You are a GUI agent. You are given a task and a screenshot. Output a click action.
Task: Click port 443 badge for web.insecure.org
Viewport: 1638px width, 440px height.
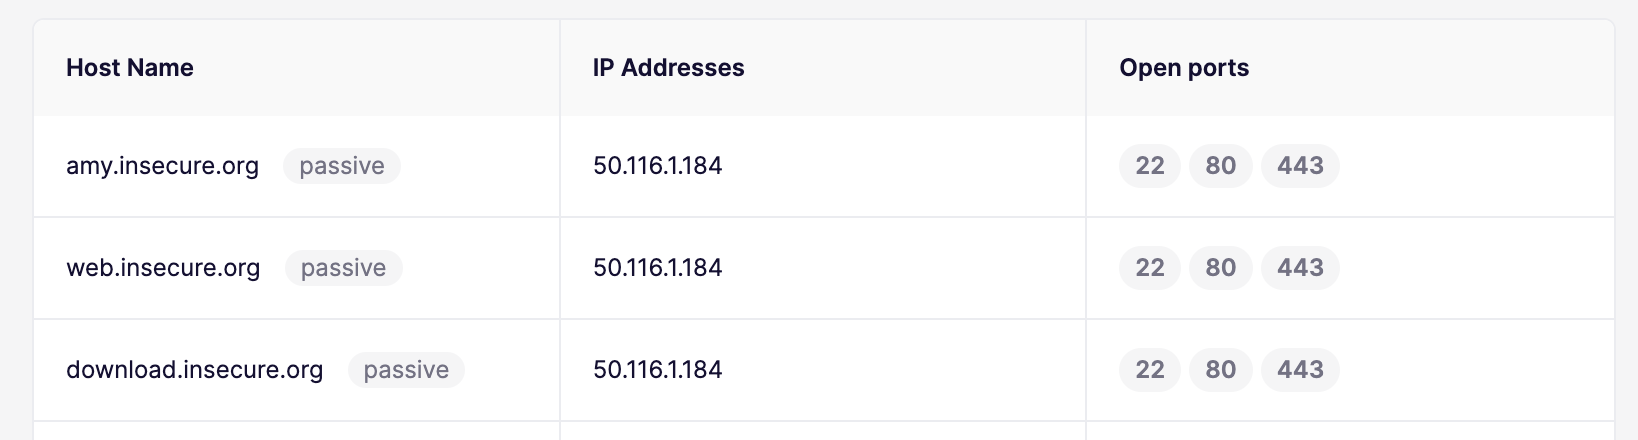tap(1300, 268)
